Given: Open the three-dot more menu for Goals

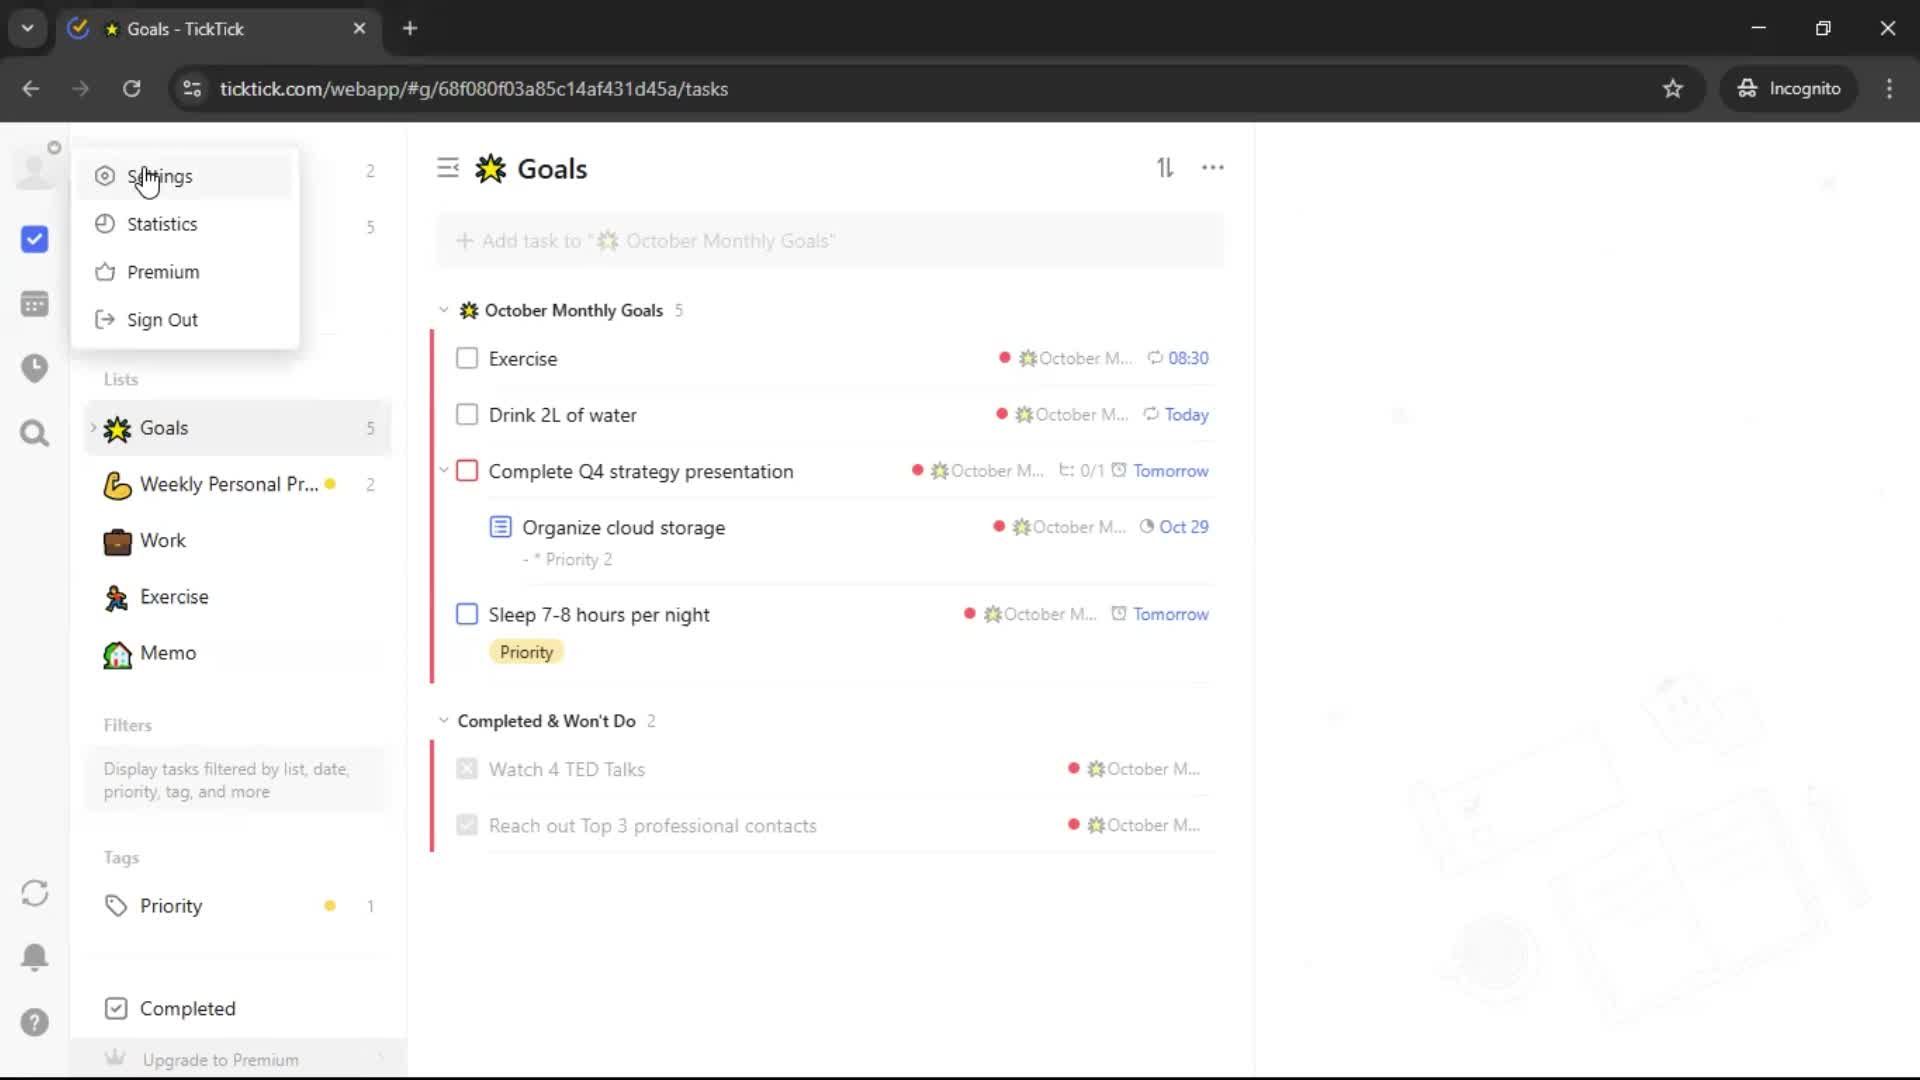Looking at the screenshot, I should (x=1212, y=168).
